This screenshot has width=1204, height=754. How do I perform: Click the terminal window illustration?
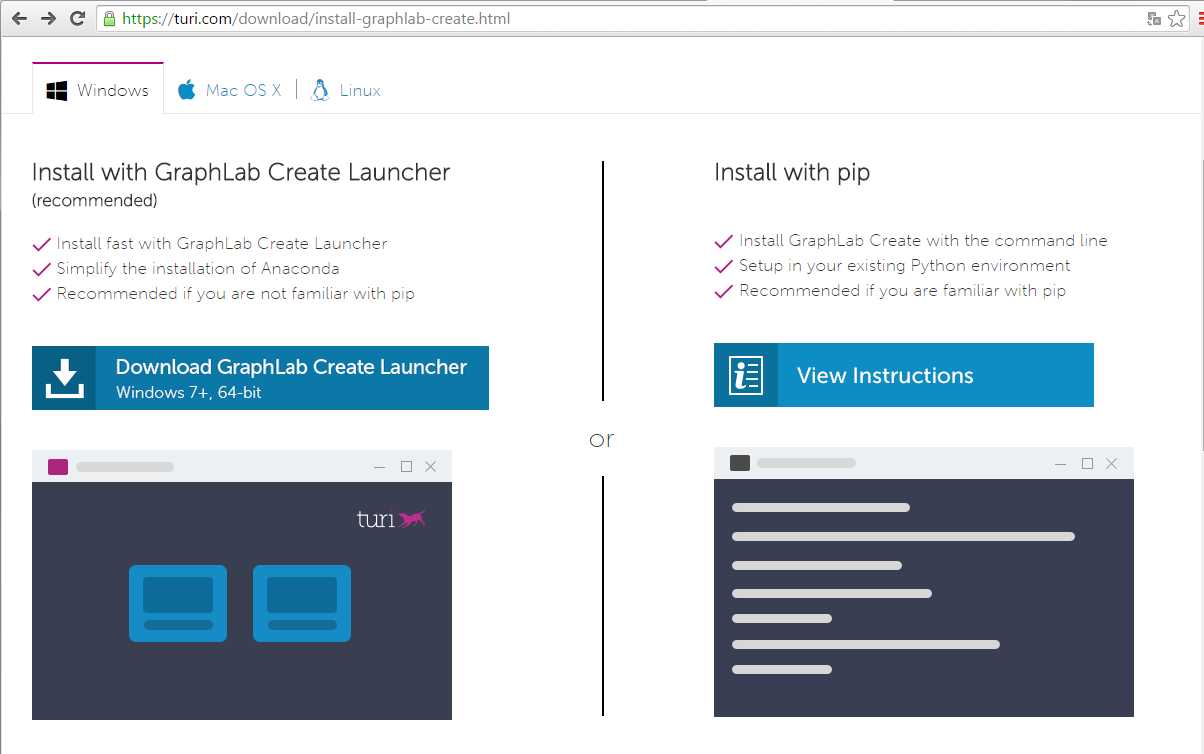[924, 582]
